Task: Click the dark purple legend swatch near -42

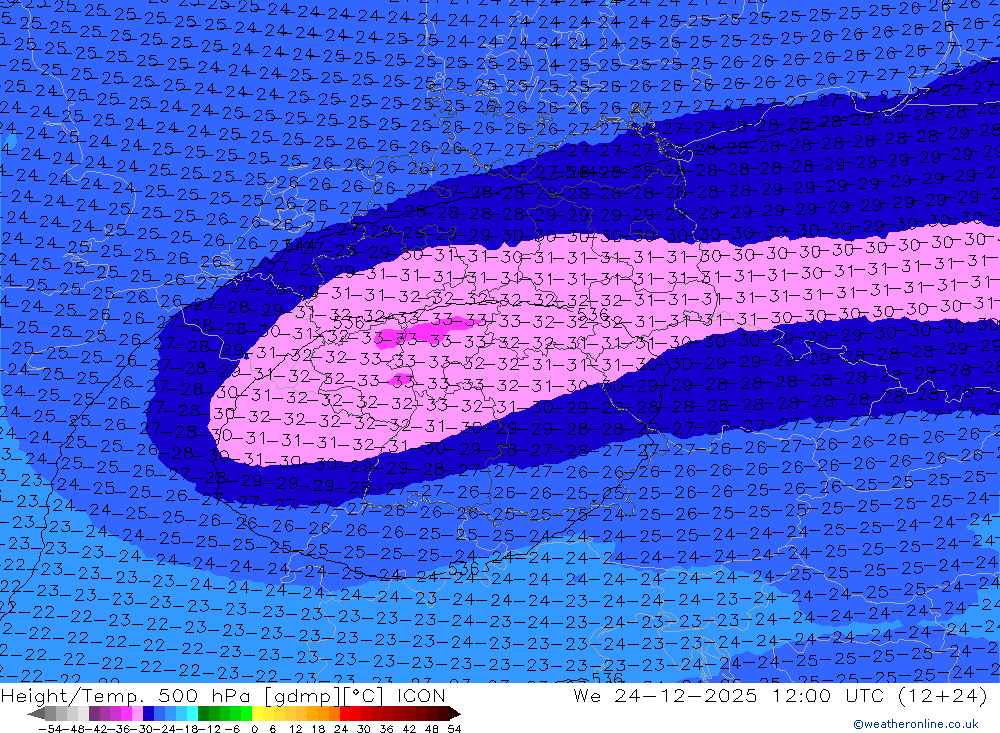Action: pos(94,714)
